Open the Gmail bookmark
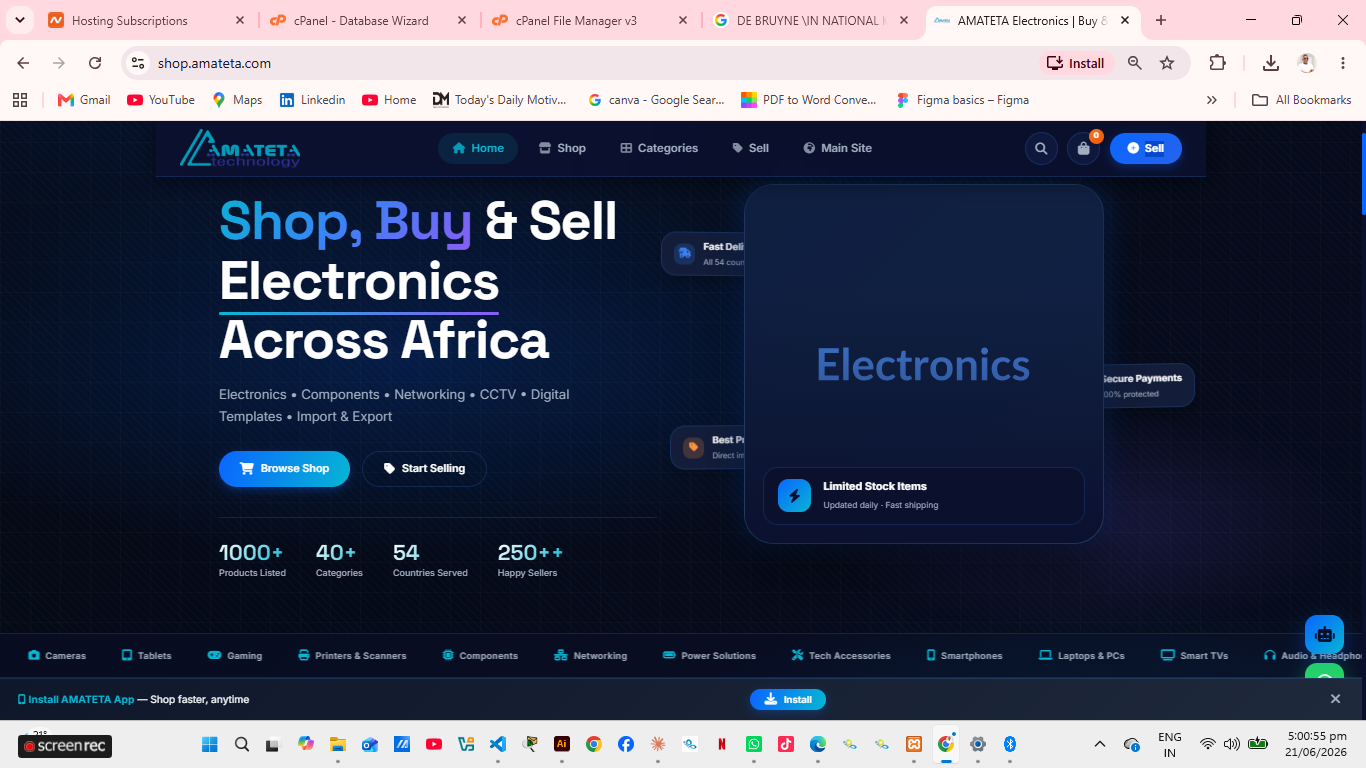Screen dimensions: 1366x768 point(84,100)
